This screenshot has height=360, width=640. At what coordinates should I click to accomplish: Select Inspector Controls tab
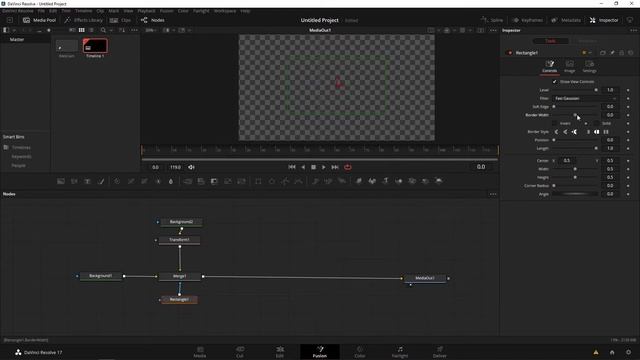549,66
